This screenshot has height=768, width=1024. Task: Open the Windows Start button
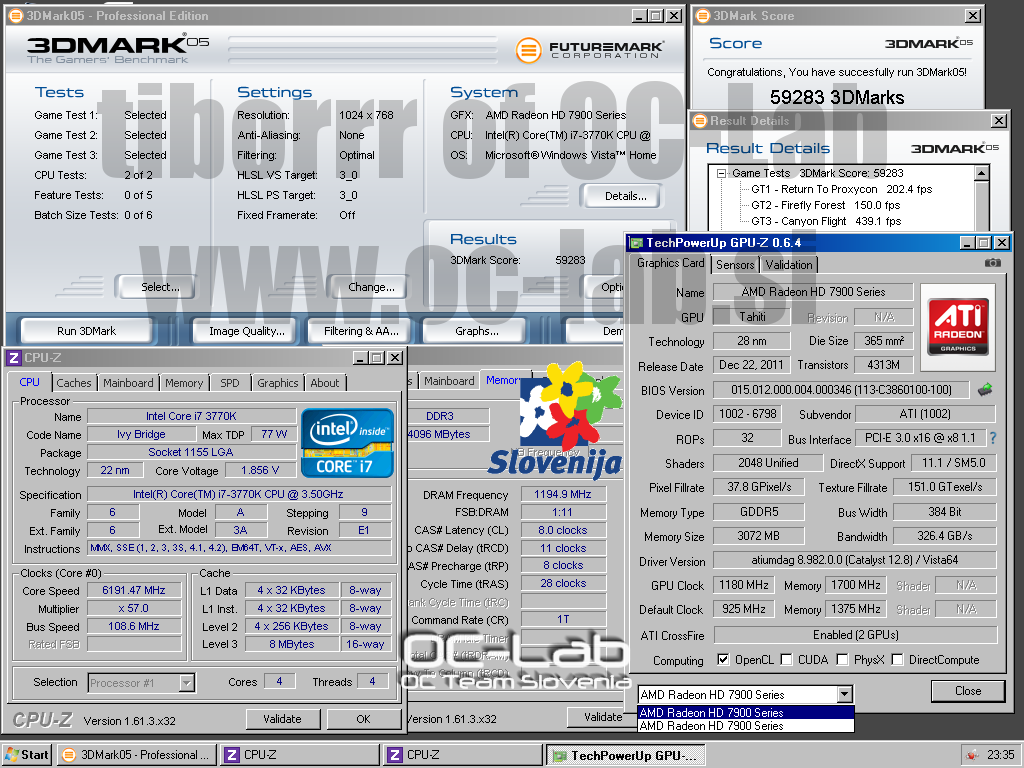click(27, 755)
